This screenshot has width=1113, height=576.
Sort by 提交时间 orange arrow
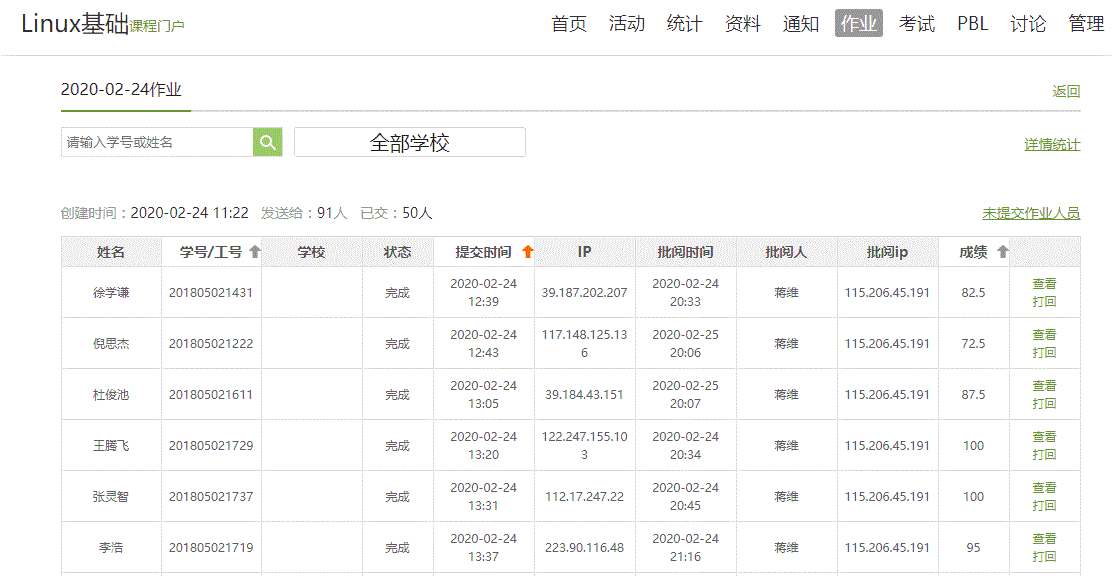click(x=528, y=252)
